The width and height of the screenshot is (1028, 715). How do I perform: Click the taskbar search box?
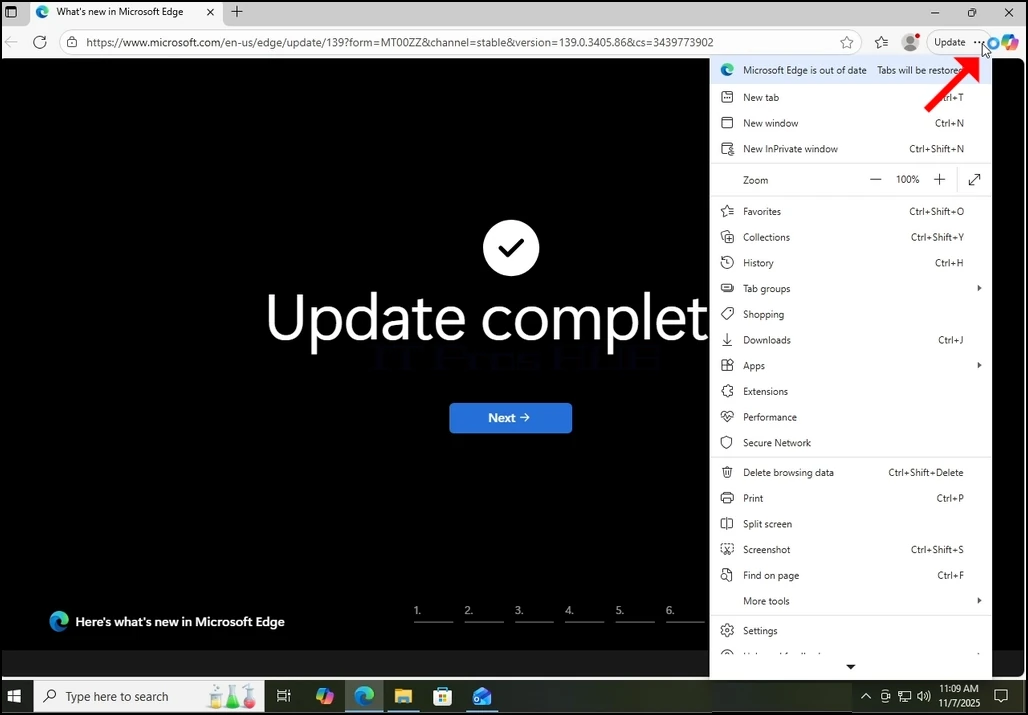click(149, 696)
